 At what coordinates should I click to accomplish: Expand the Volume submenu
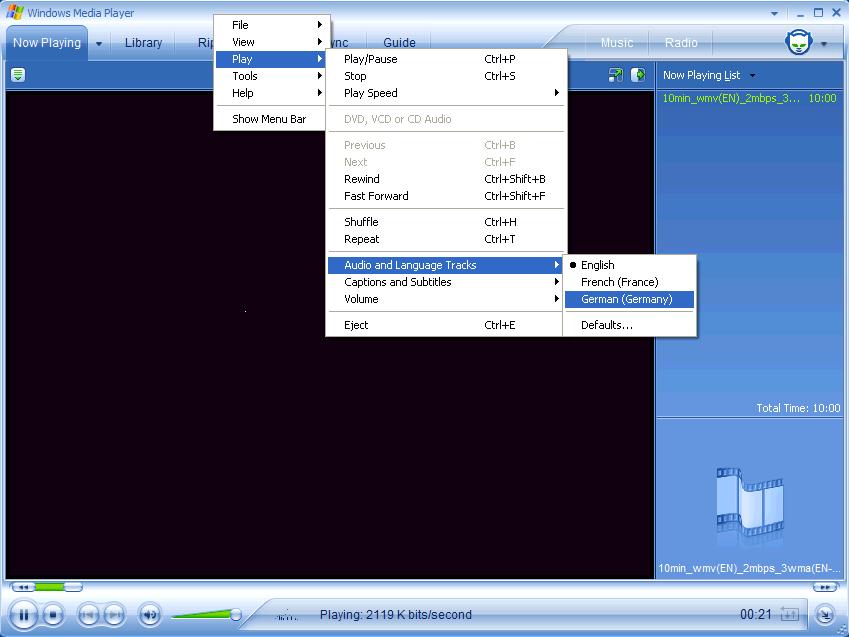pos(446,299)
